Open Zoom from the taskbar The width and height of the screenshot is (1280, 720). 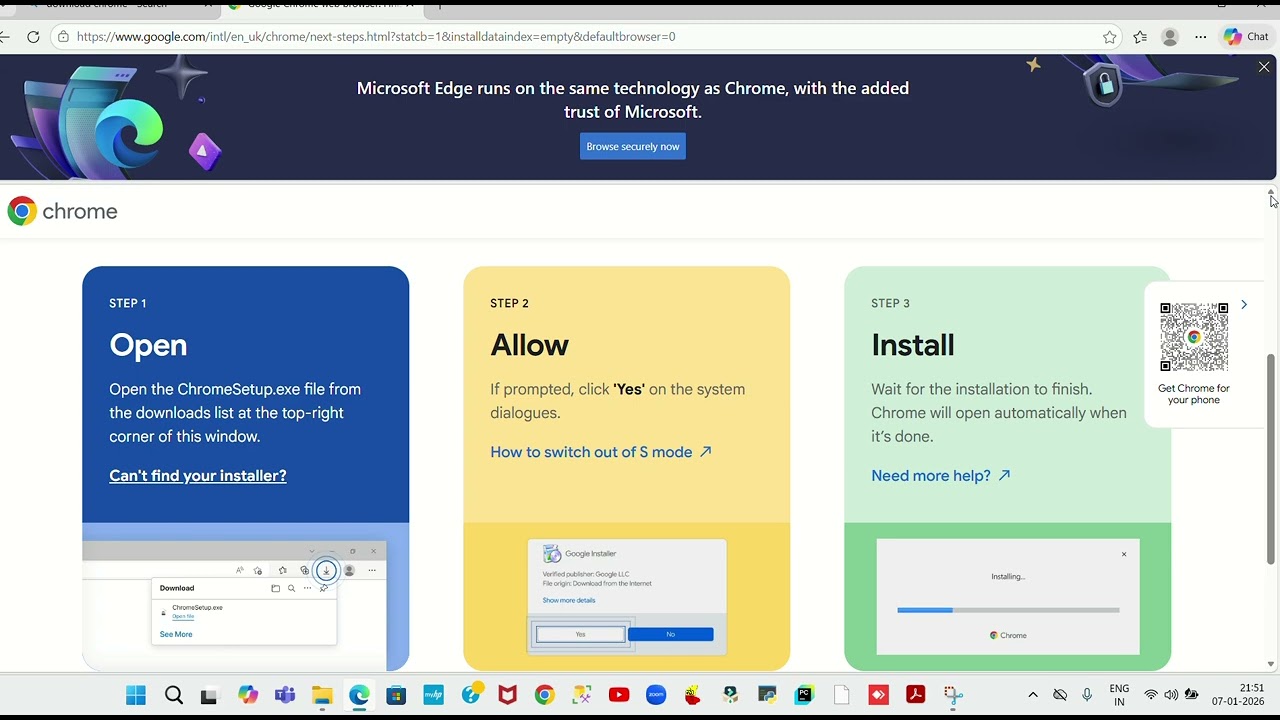[656, 695]
